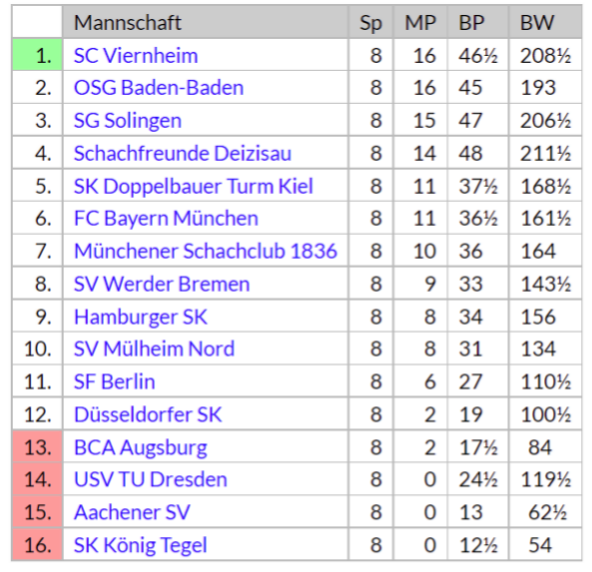Open the OSG Baden-Baden team link

(159, 88)
